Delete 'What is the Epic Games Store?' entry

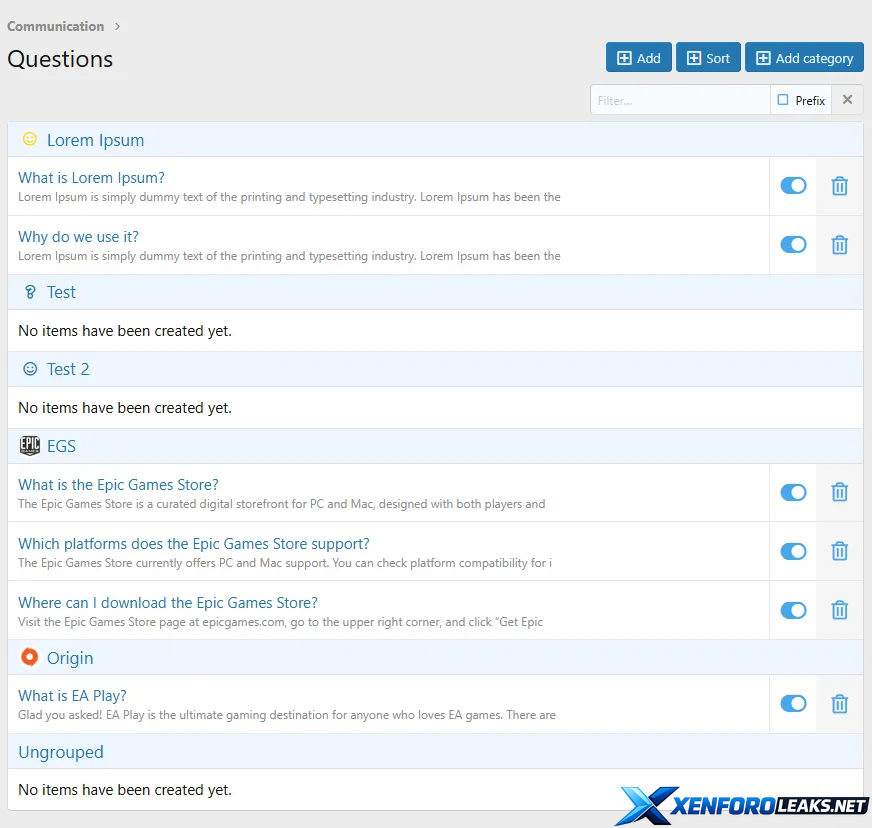839,492
